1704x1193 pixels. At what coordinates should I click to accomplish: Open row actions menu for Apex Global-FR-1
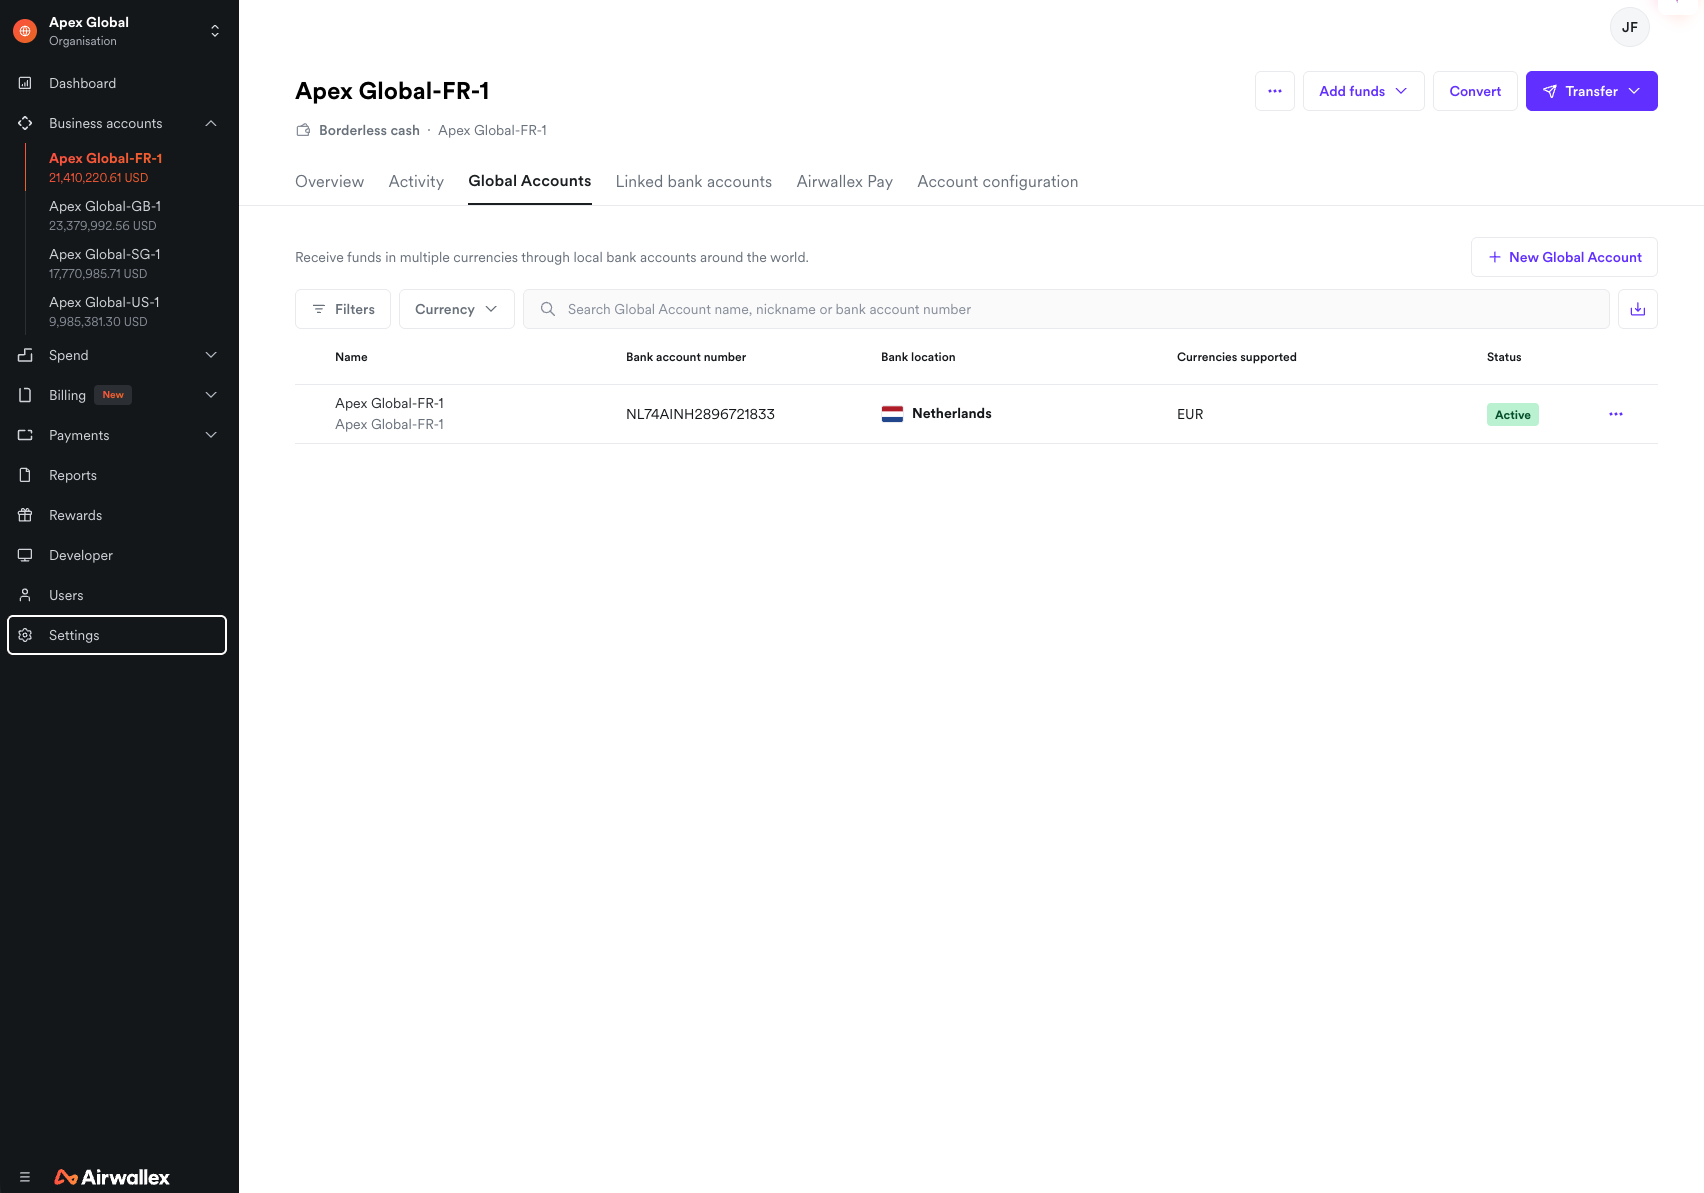(x=1616, y=414)
